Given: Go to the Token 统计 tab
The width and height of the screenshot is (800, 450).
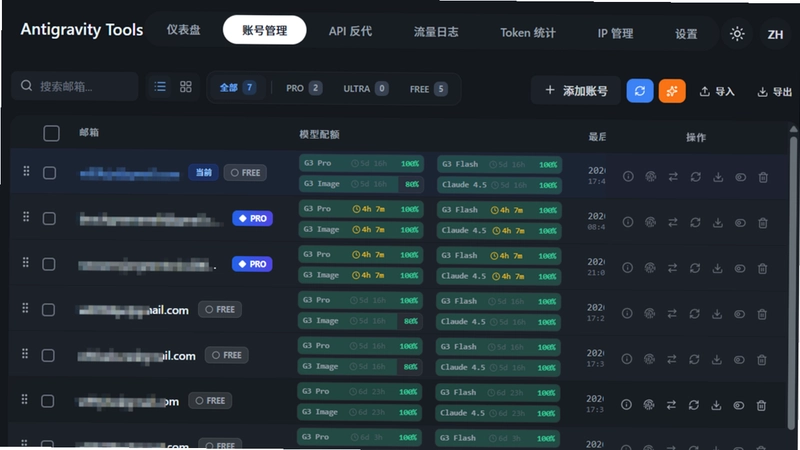Looking at the screenshot, I should tap(528, 33).
